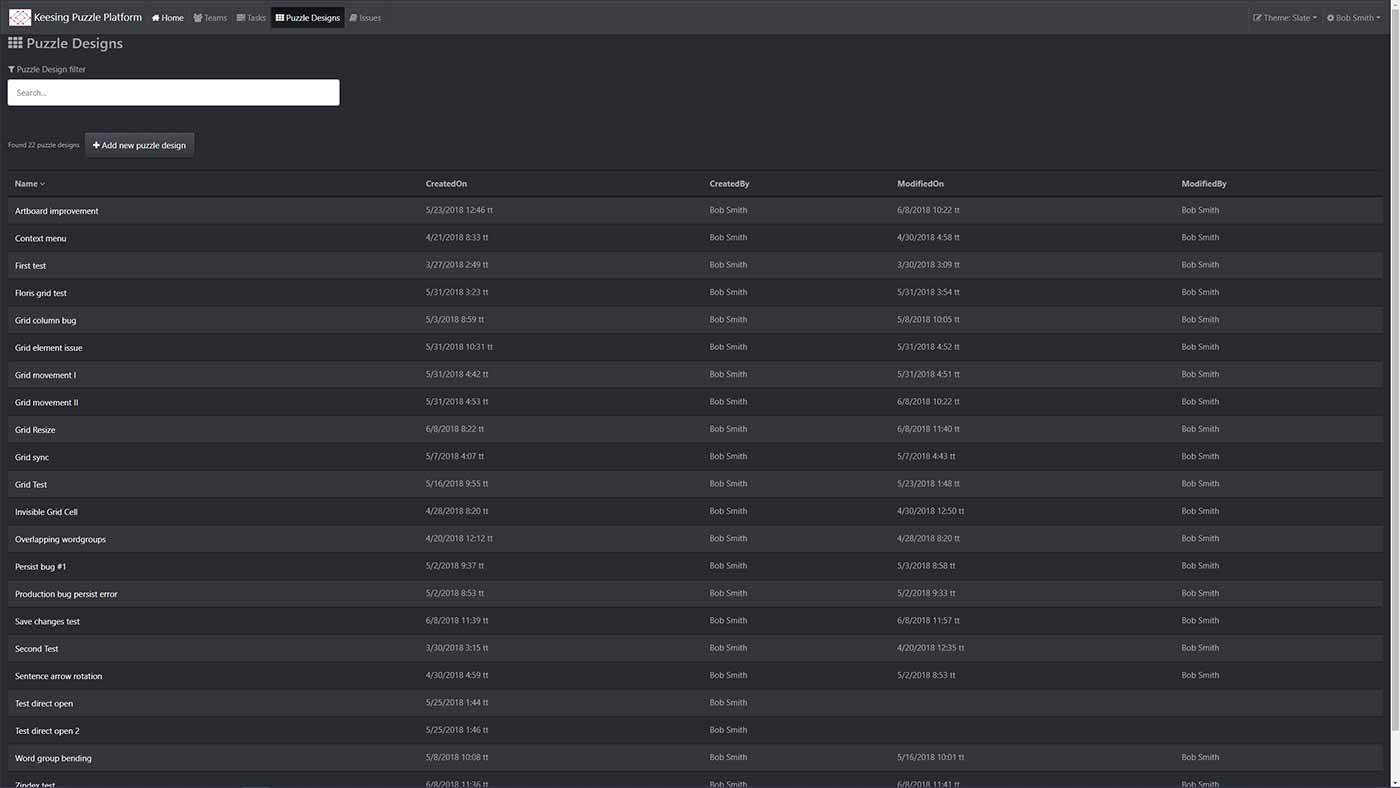Open the Floris grid test design
1400x788 pixels.
(41, 293)
